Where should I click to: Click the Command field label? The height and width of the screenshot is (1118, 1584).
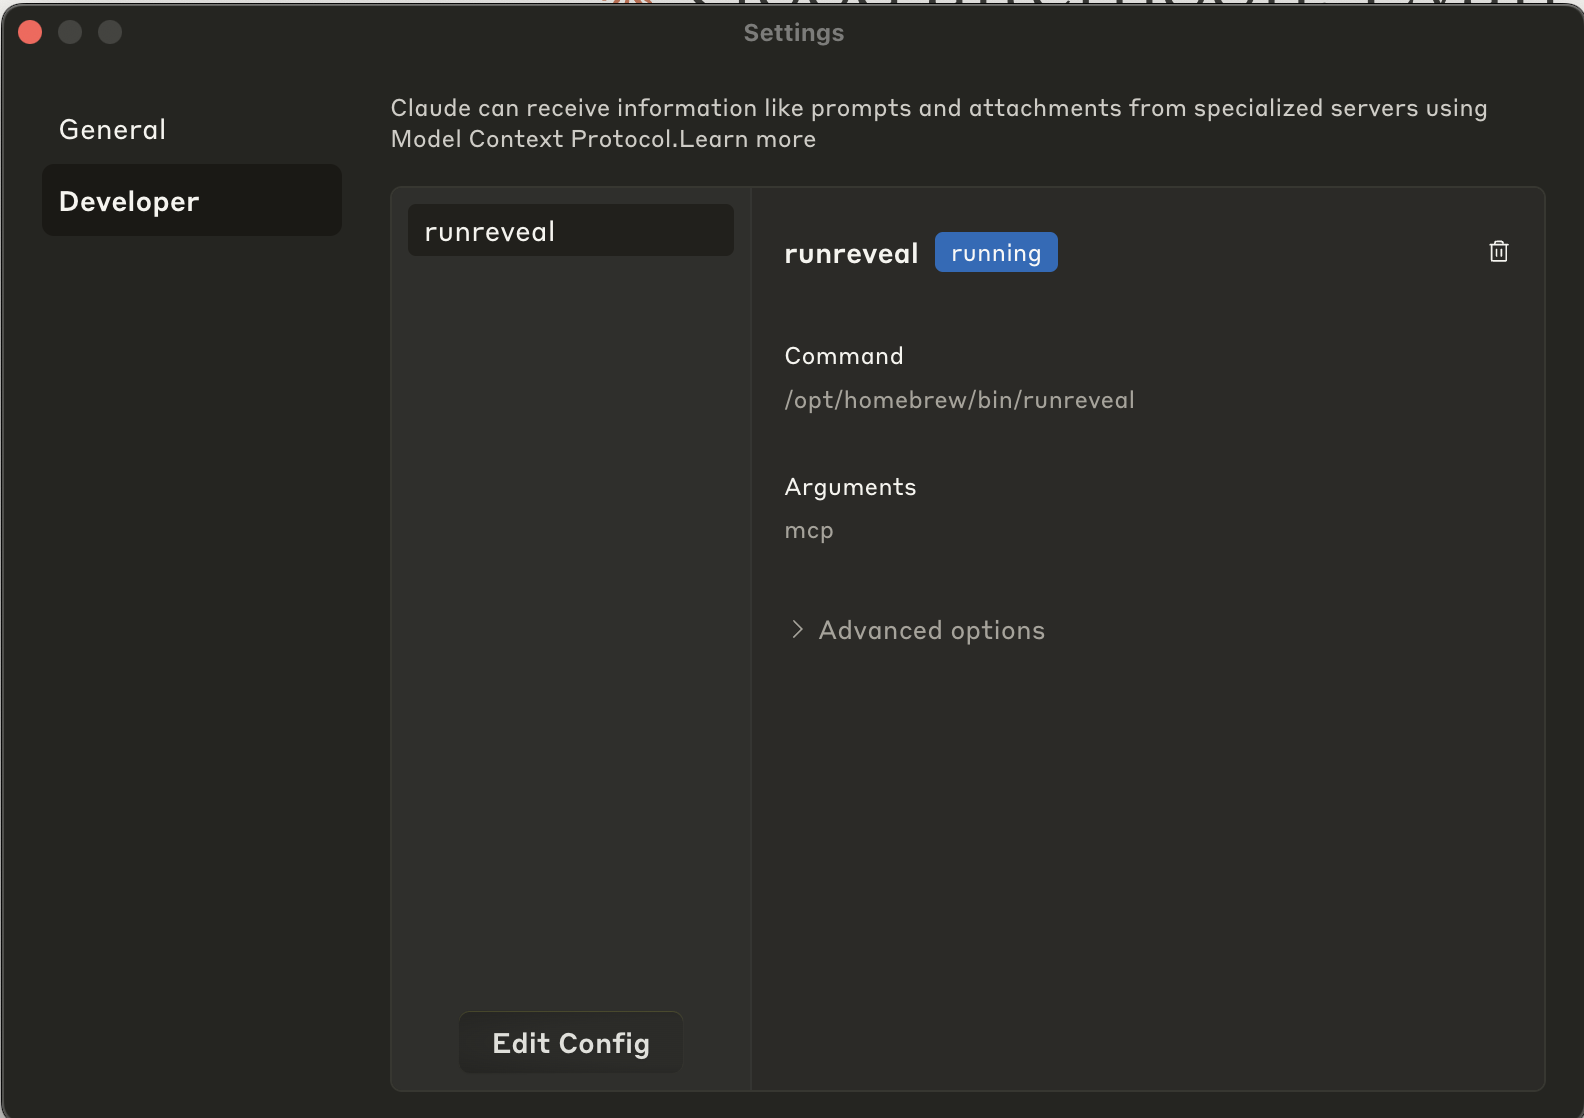pyautogui.click(x=843, y=356)
